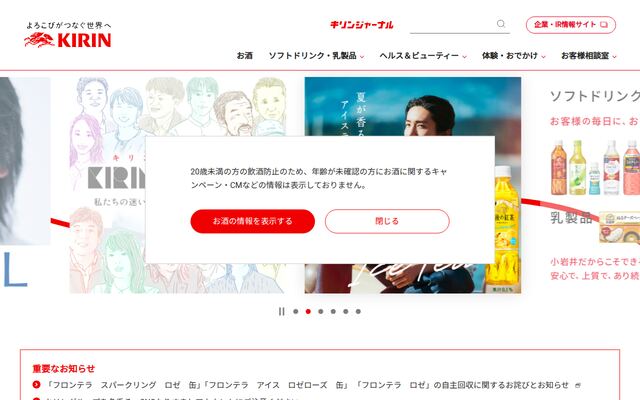Image resolution: width=640 pixels, height=400 pixels.
Task: Go to fourth carousel slide dot
Action: (x=333, y=311)
